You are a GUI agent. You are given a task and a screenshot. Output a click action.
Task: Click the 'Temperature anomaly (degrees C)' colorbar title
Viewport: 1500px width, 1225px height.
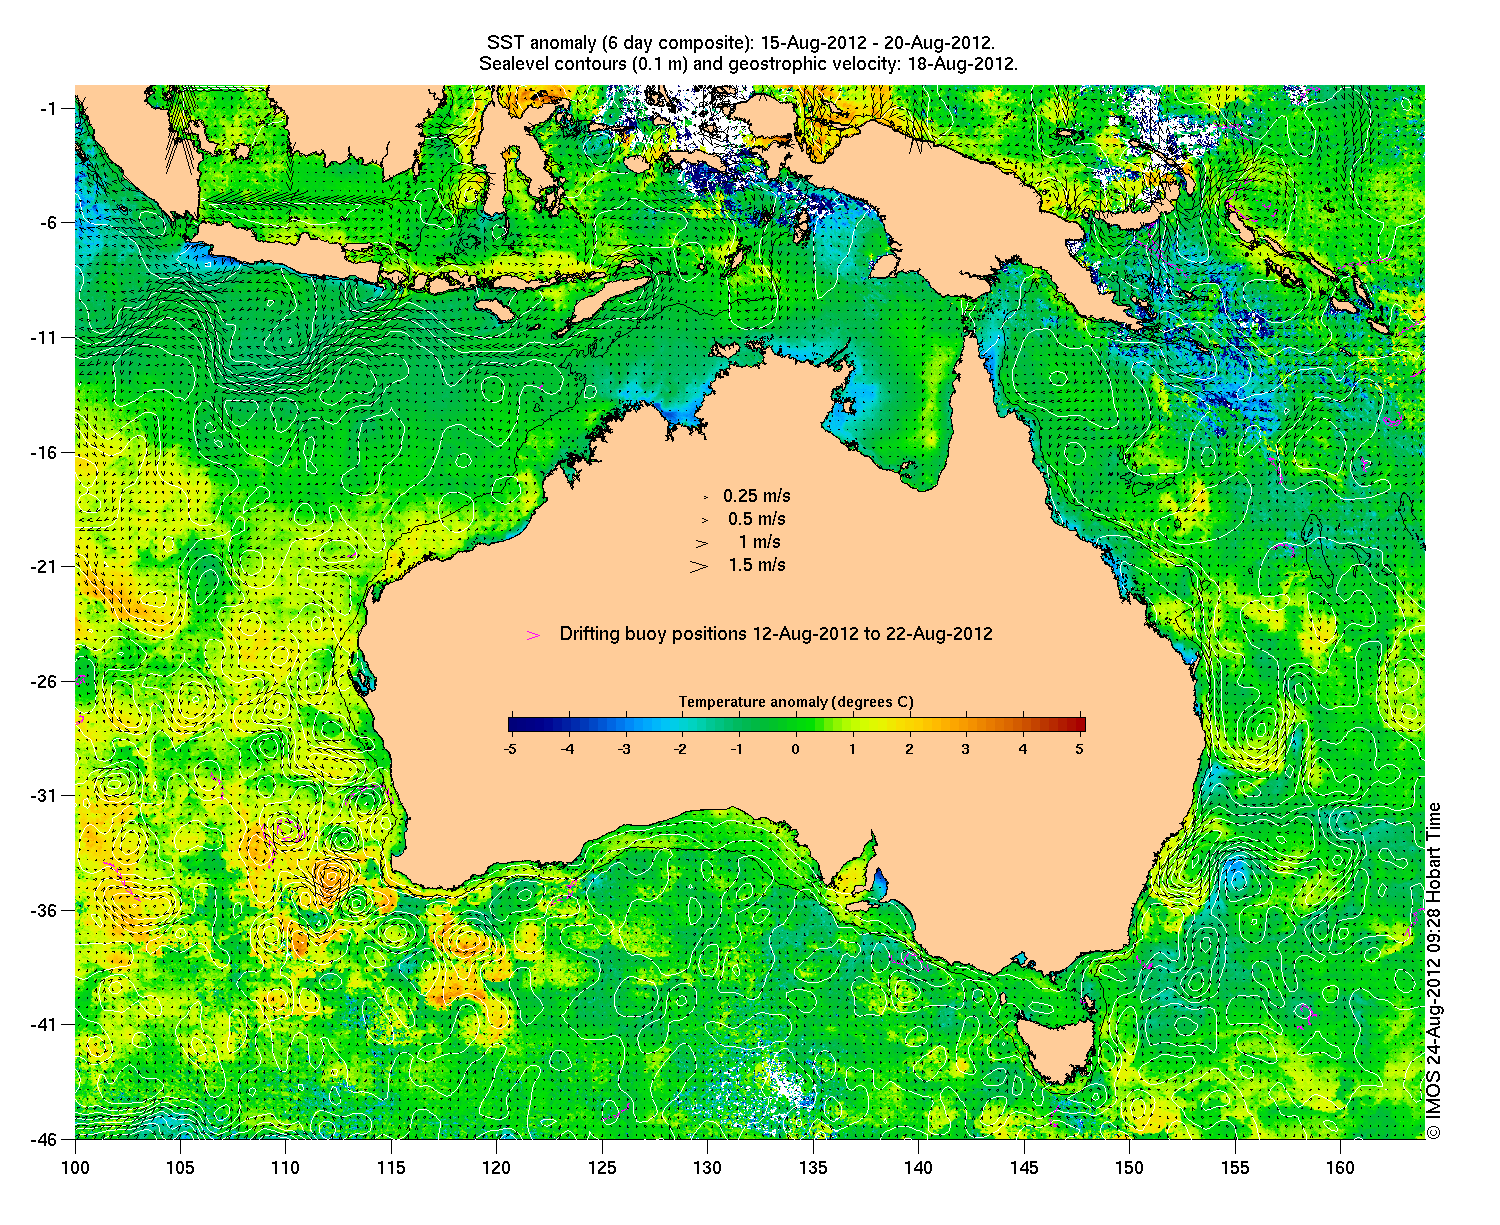796,702
